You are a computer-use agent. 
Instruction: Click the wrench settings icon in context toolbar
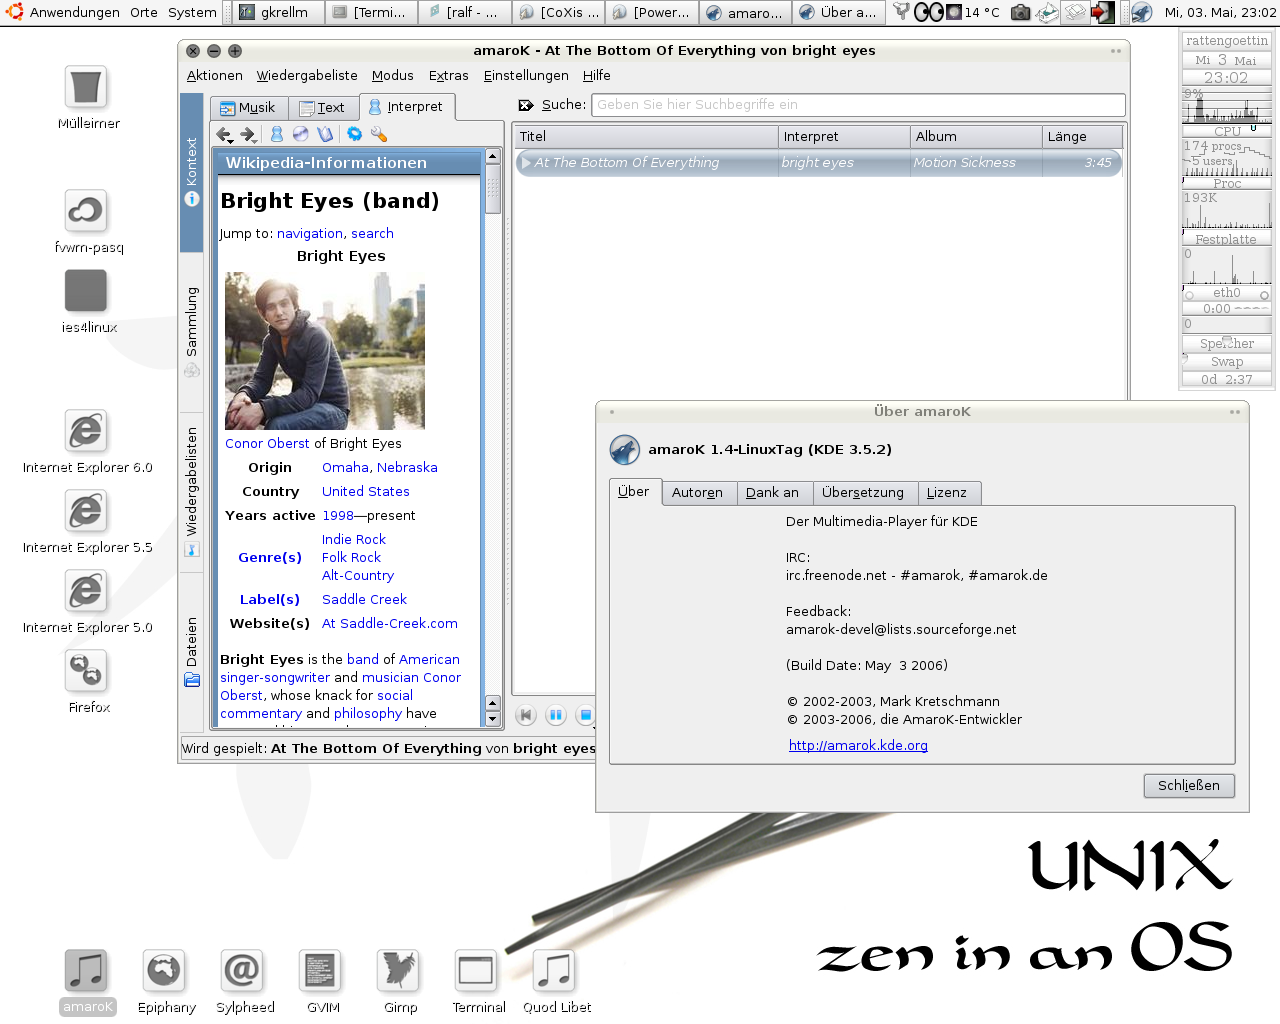click(x=378, y=134)
